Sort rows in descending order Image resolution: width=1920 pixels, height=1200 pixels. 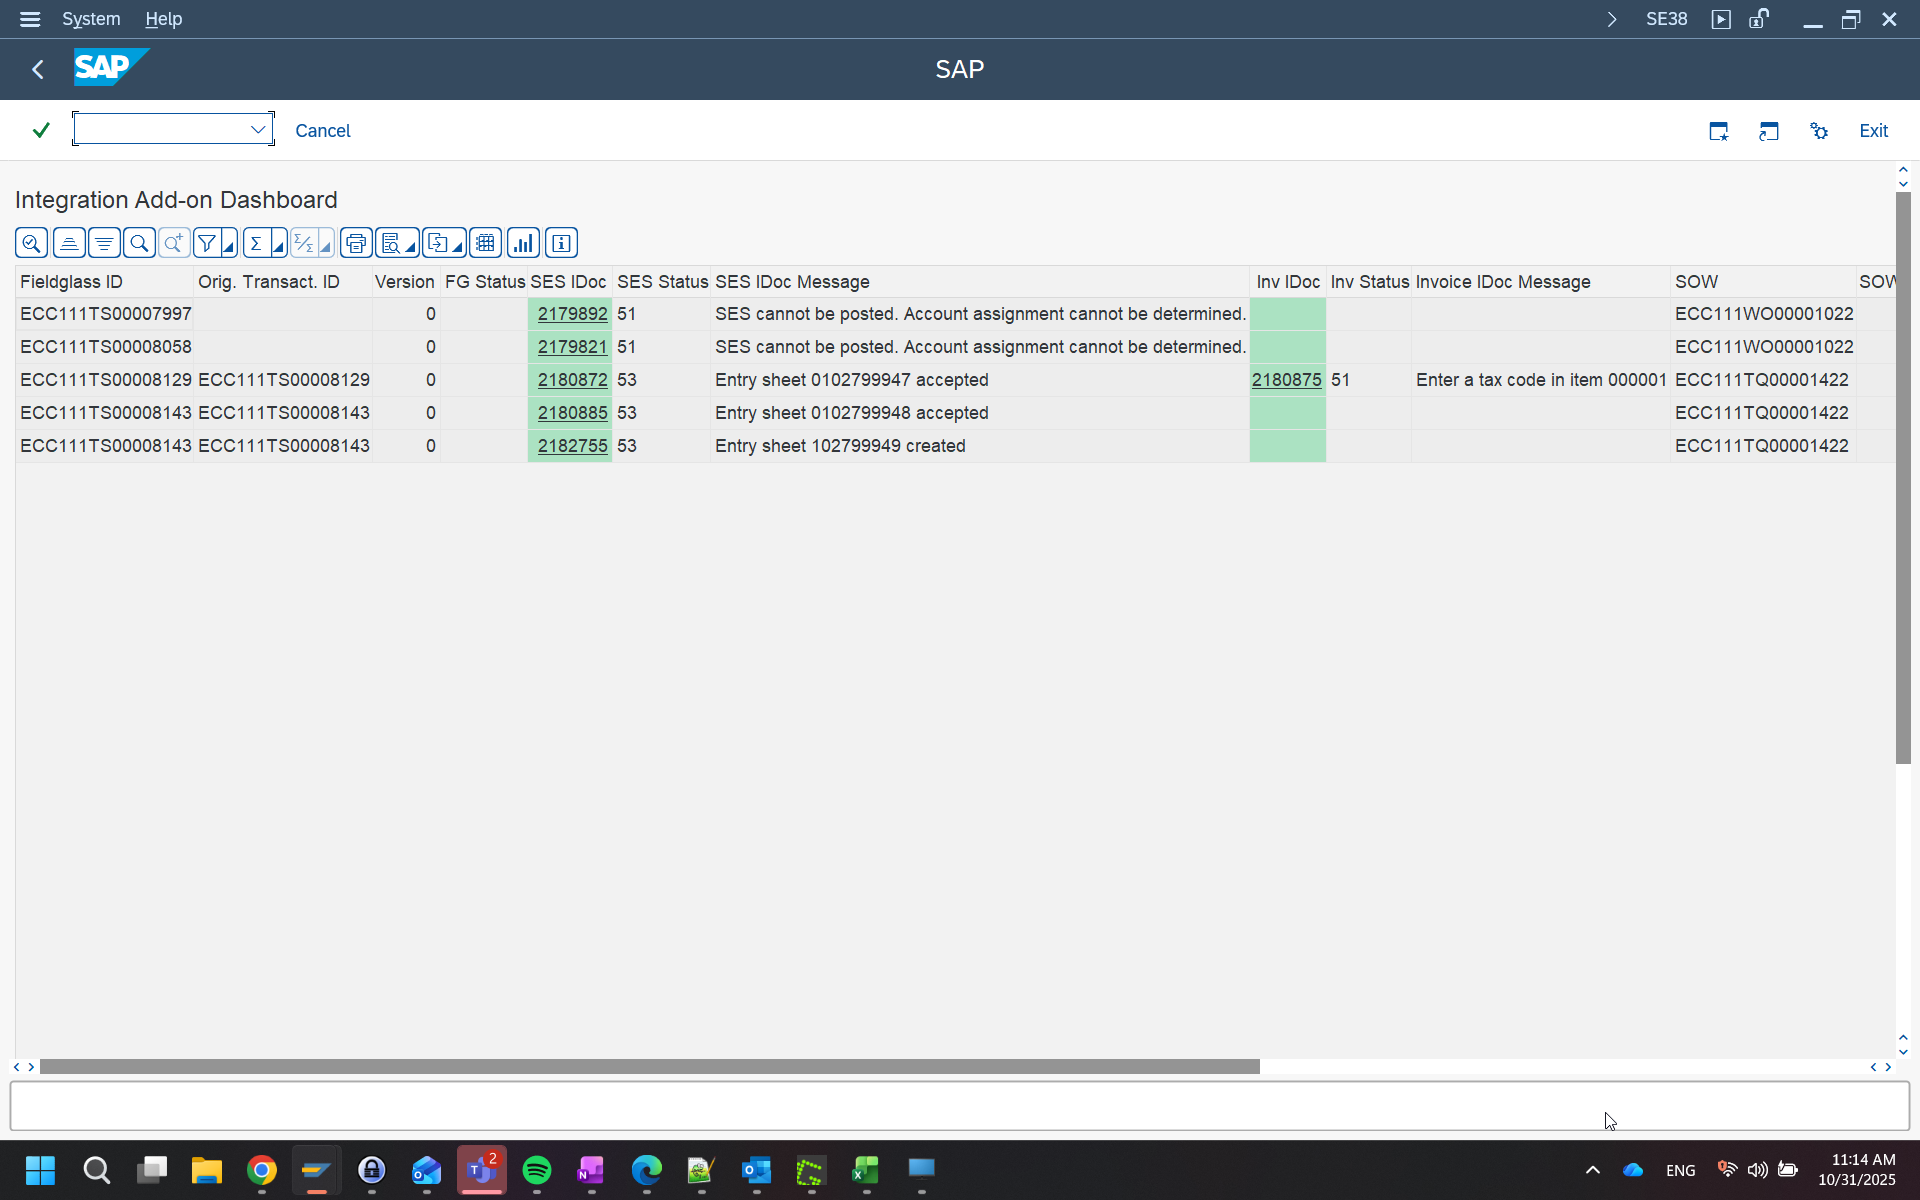click(x=104, y=243)
